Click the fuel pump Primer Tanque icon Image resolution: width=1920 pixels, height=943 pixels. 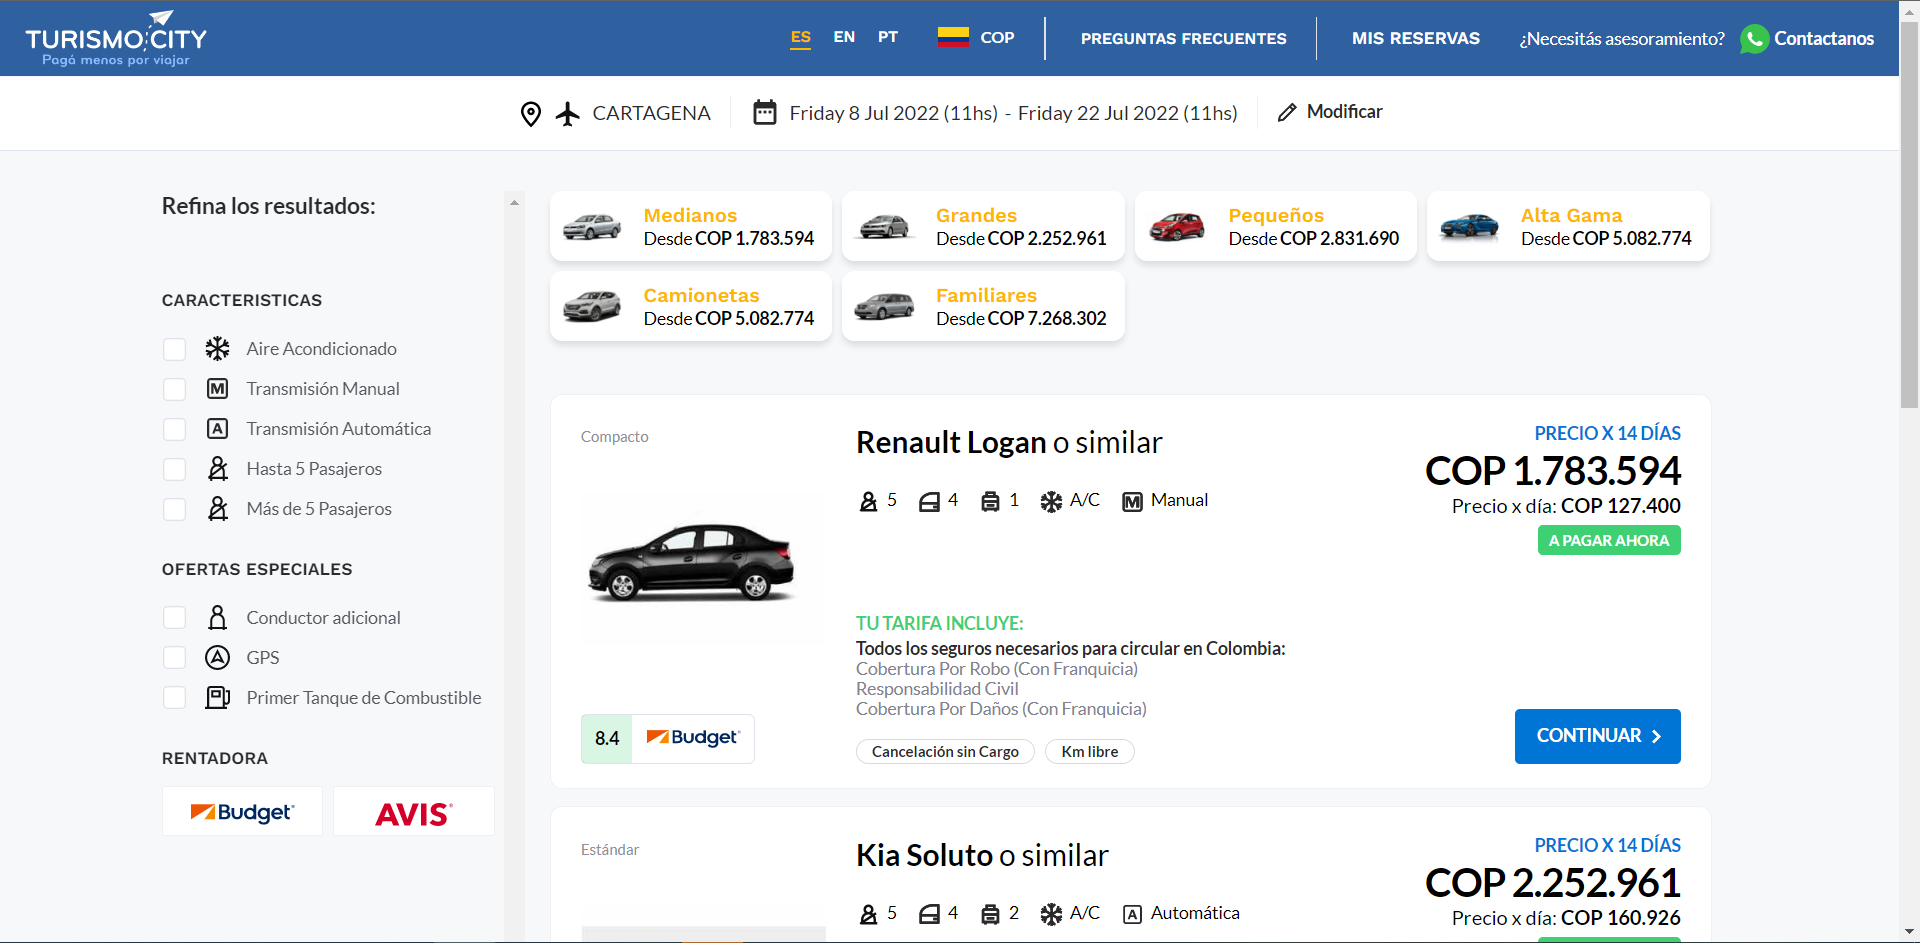coord(217,697)
